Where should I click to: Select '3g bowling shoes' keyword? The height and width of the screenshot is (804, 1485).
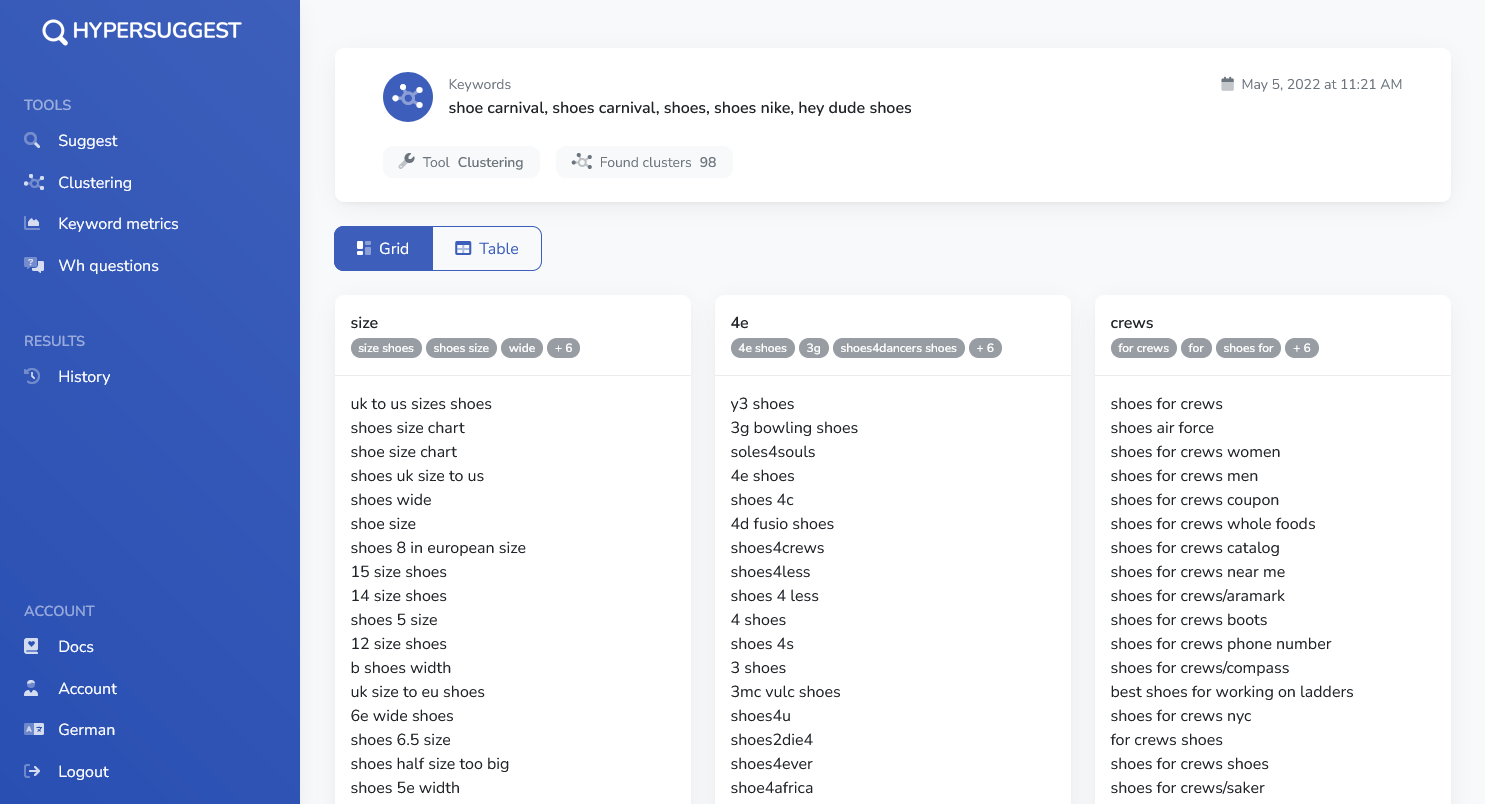(x=794, y=428)
